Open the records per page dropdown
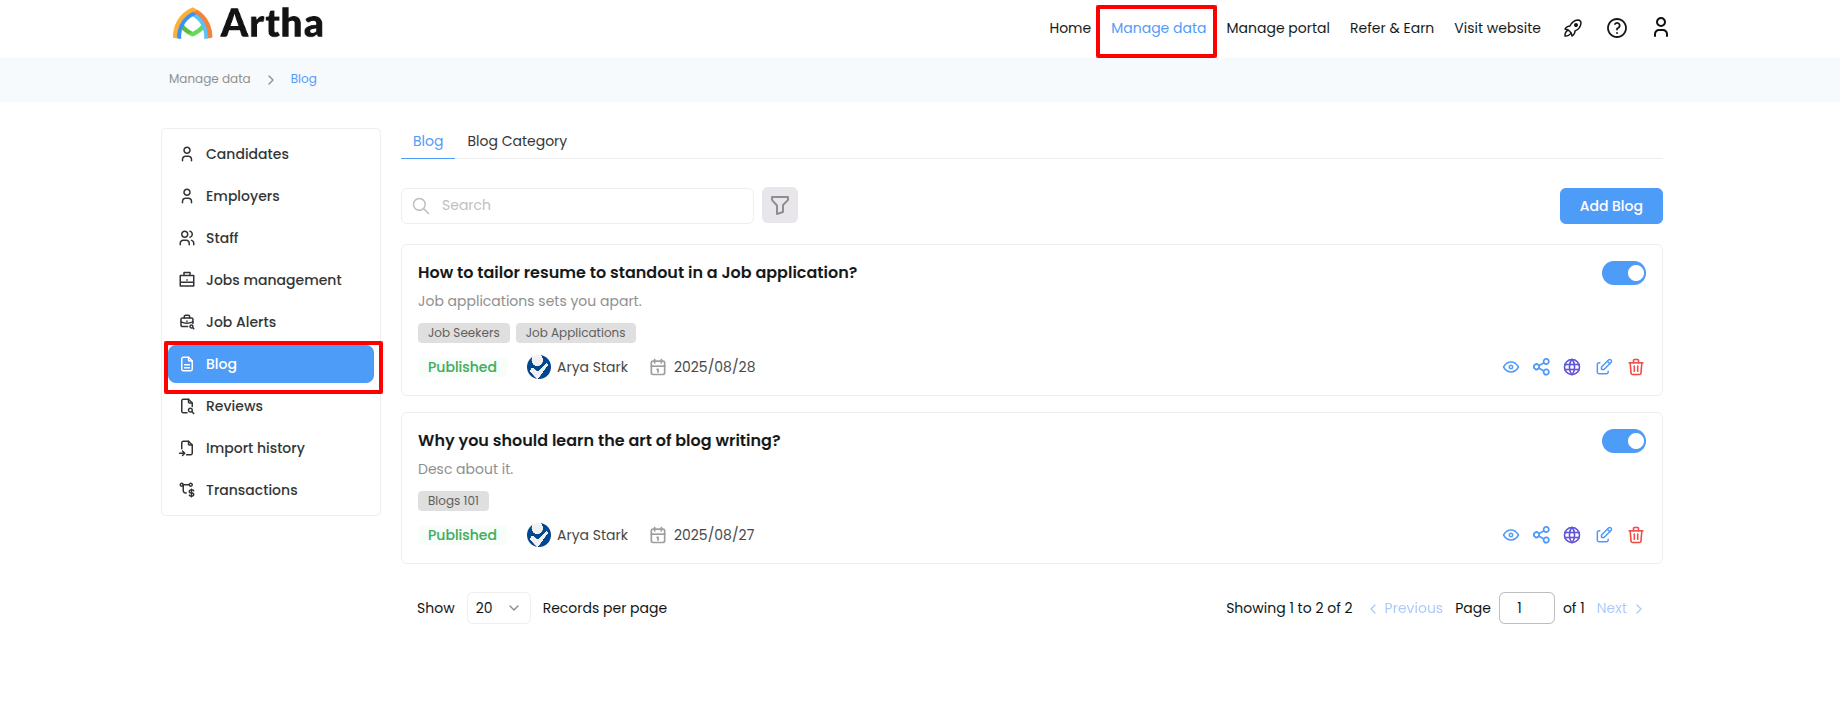The width and height of the screenshot is (1840, 703). 498,608
